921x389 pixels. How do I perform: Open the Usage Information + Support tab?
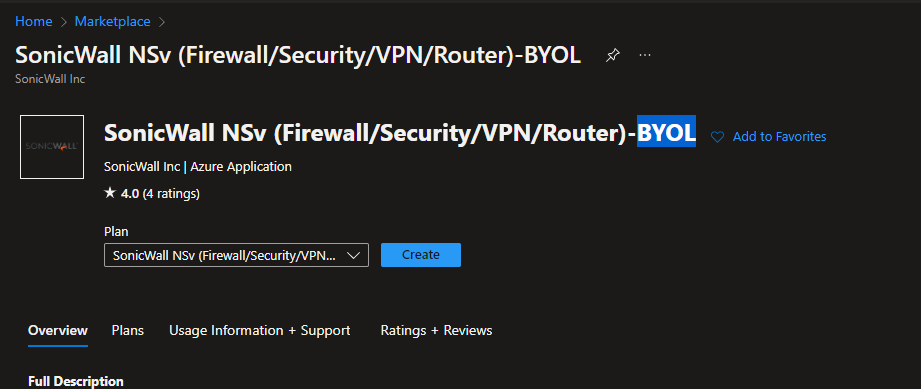tap(260, 330)
